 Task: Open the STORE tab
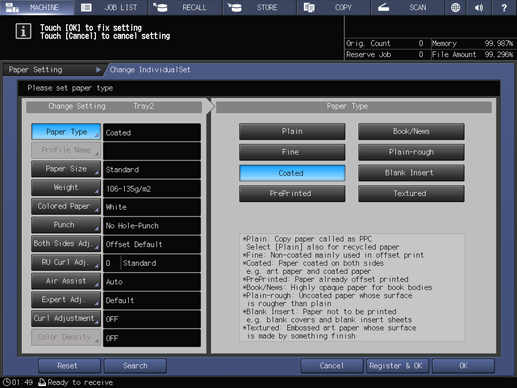[x=260, y=7]
